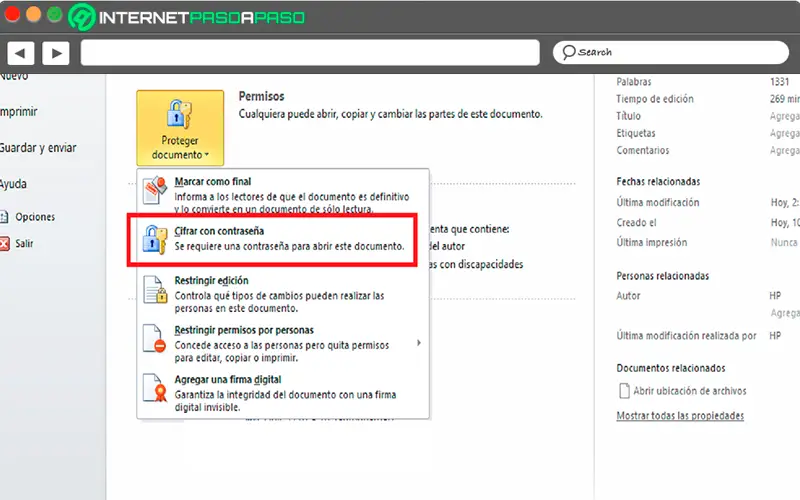This screenshot has height=500, width=800.
Task: Click the green macOS maximize dot
Action: [x=55, y=14]
